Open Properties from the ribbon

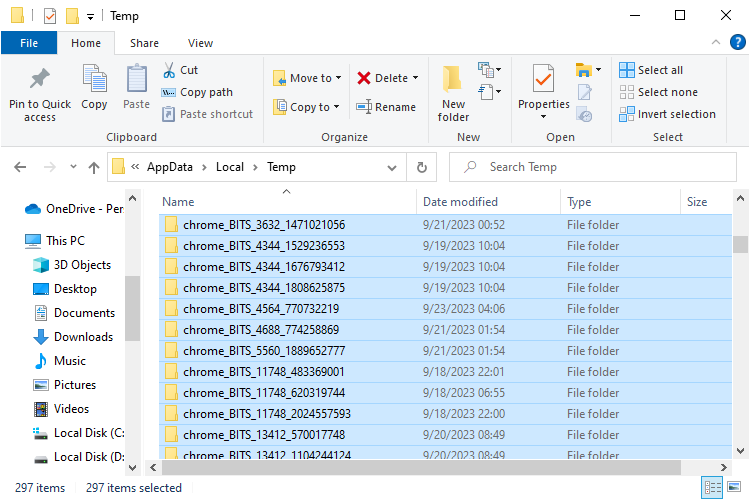(x=543, y=80)
